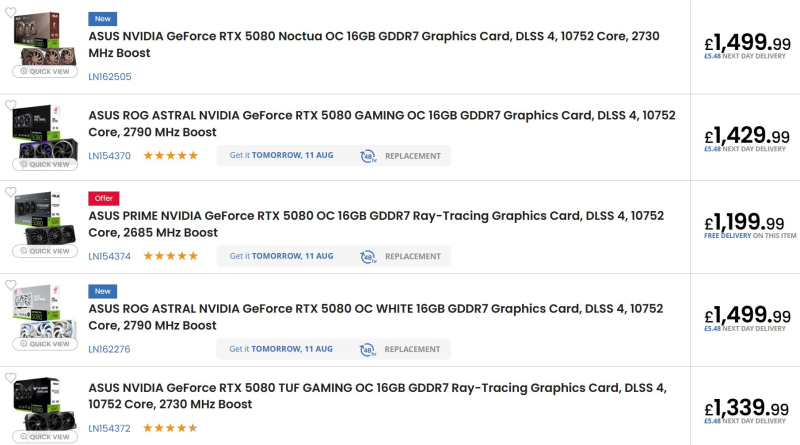Image resolution: width=800 pixels, height=445 pixels.
Task: Open Quick View for Noctua OC card
Action: (x=43, y=71)
